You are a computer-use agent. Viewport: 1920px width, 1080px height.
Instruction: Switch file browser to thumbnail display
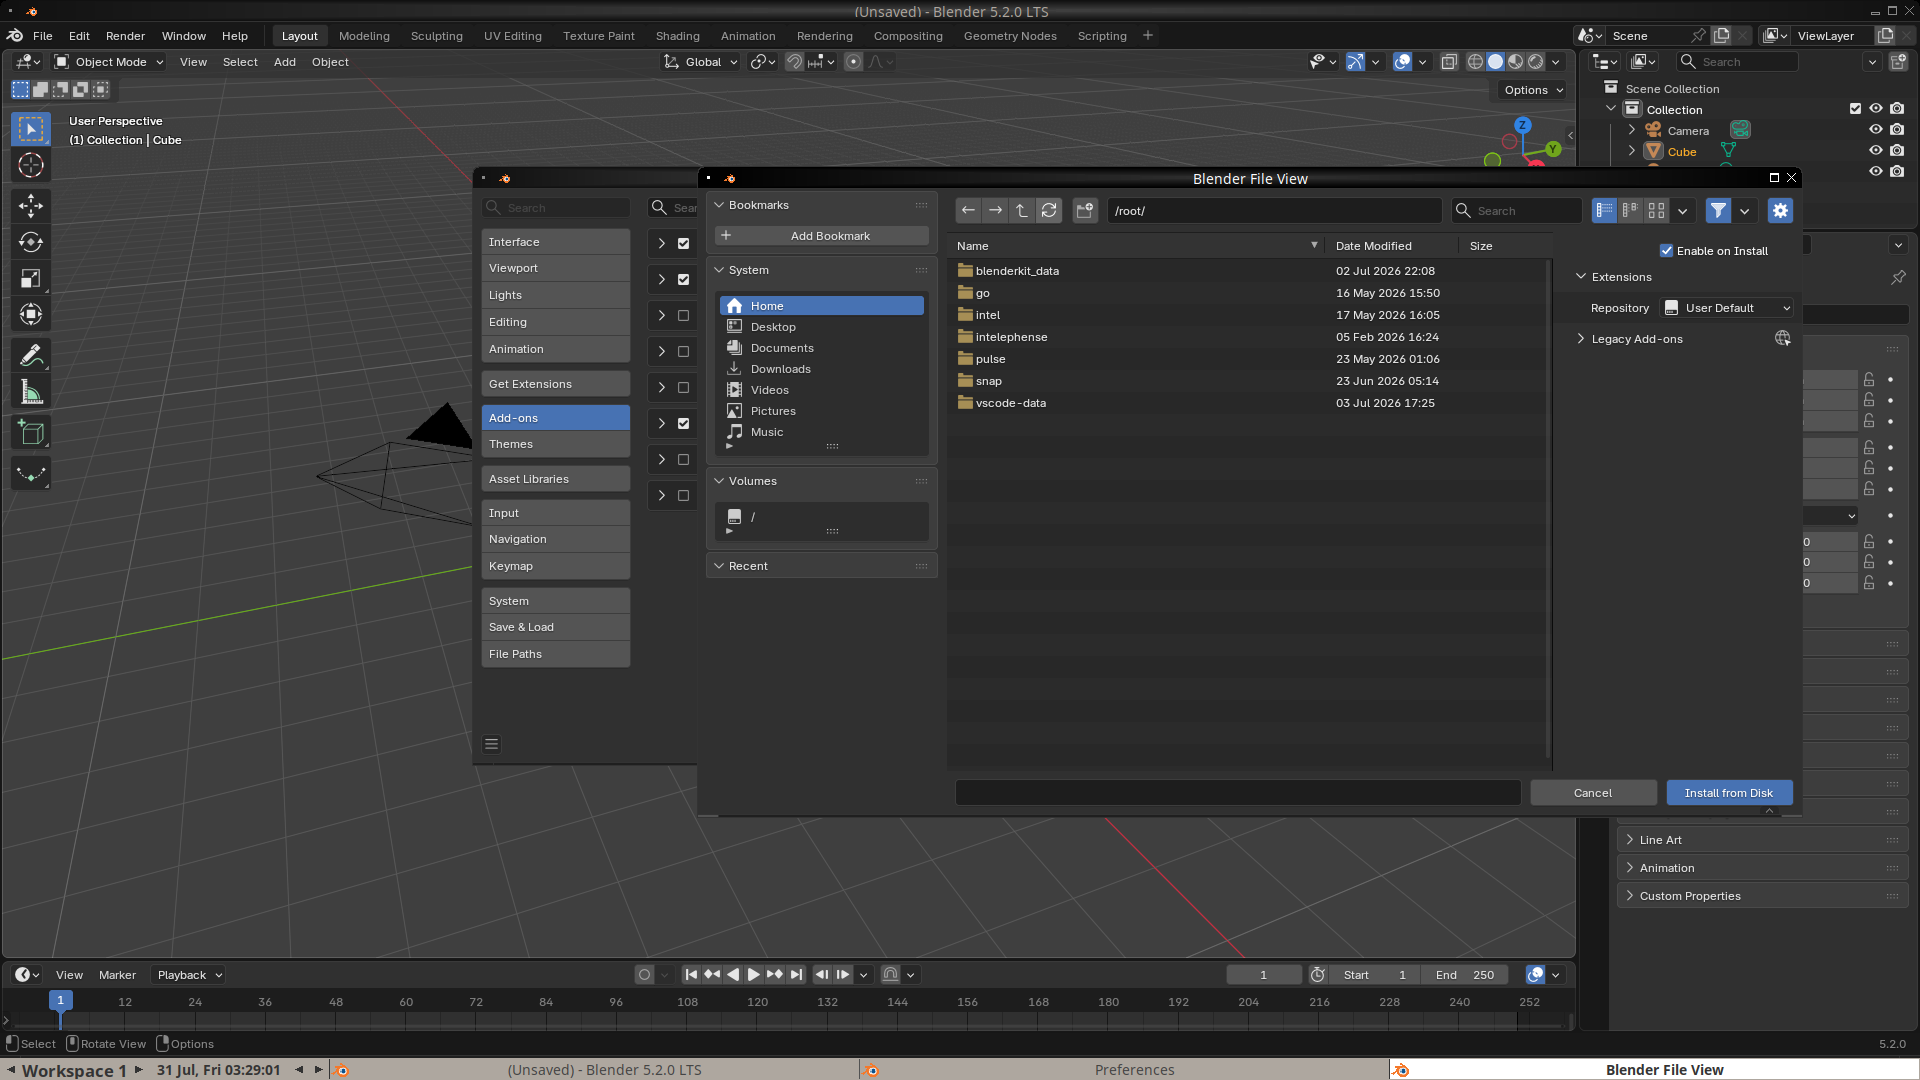(x=1657, y=211)
